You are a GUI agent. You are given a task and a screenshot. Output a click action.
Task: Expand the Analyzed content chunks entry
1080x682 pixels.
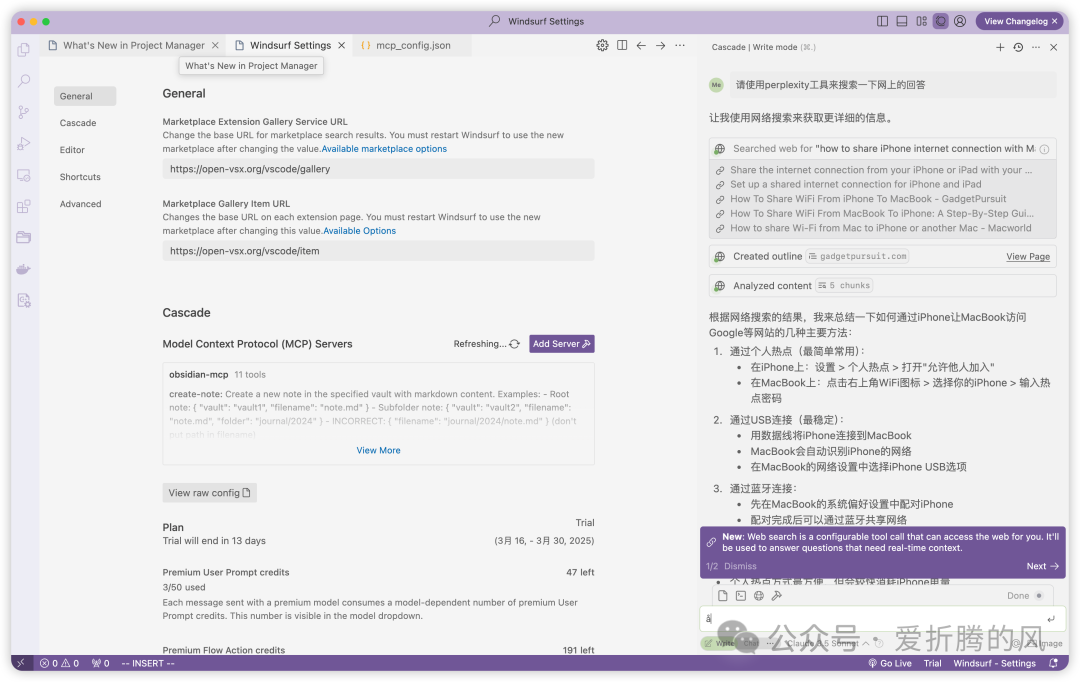[x=843, y=286]
